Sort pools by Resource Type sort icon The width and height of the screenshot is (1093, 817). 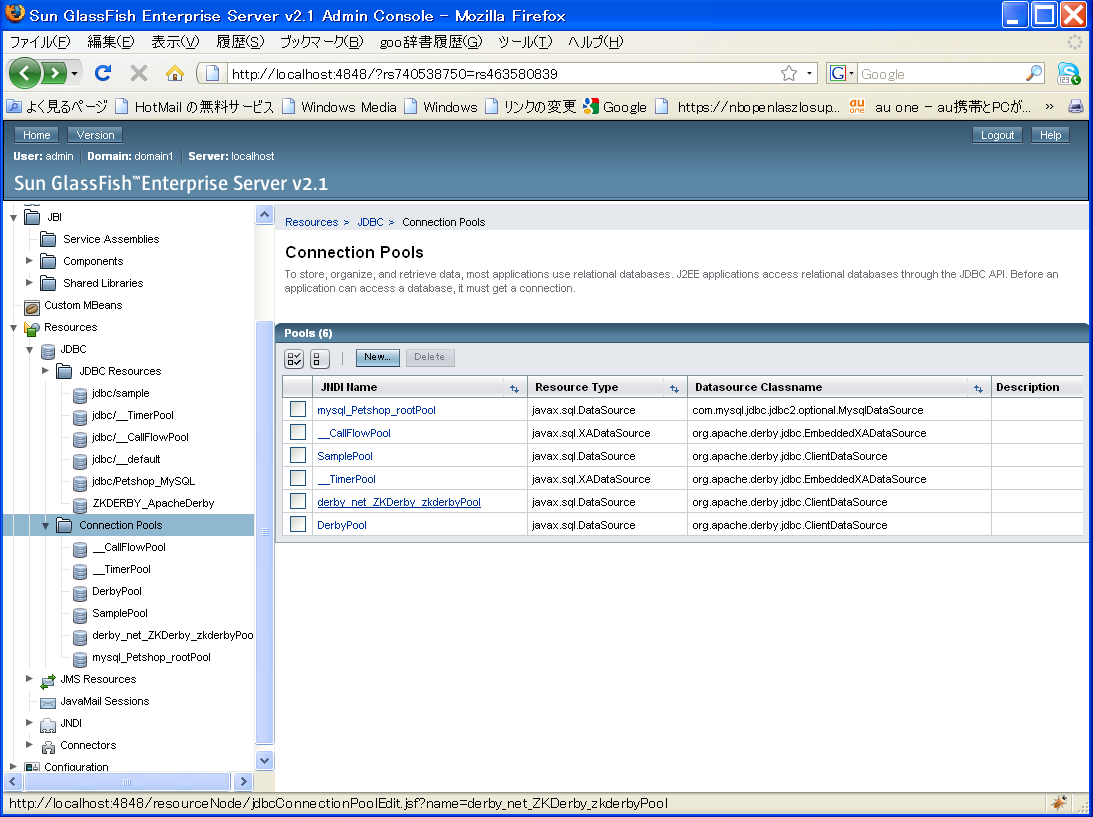click(674, 388)
